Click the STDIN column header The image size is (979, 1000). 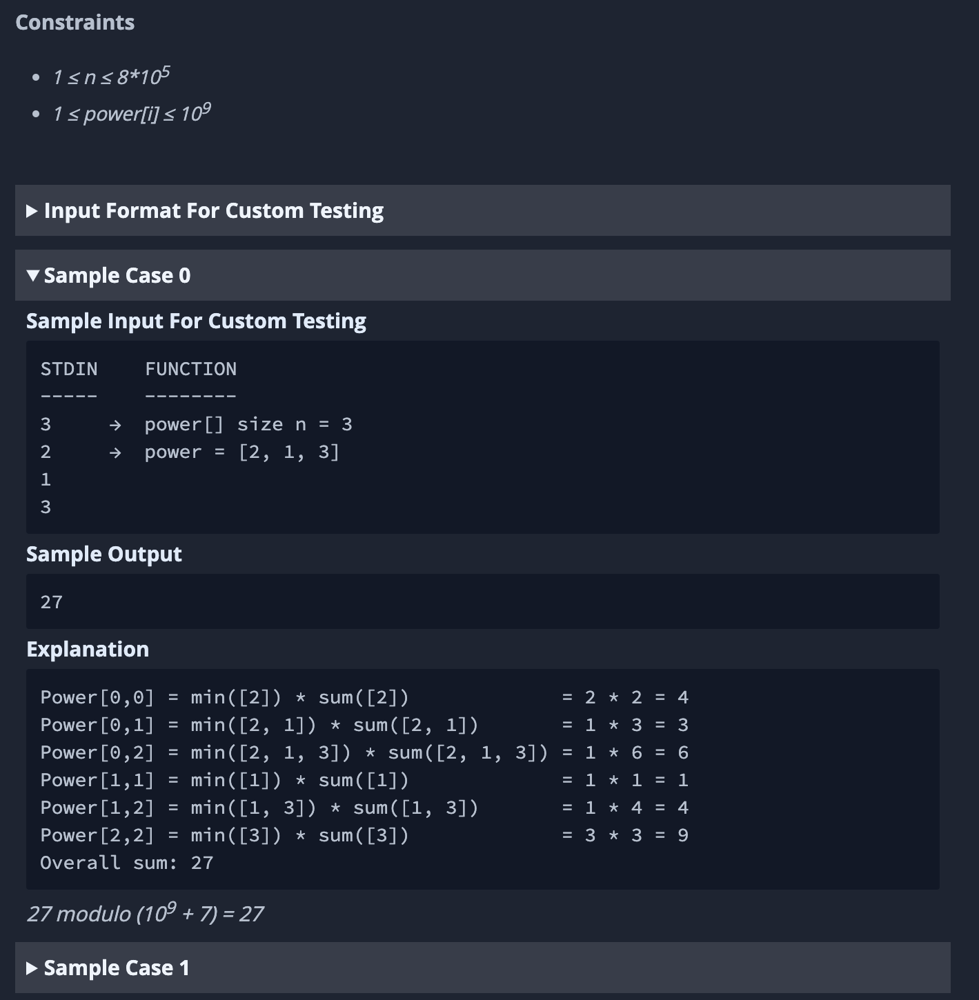click(69, 369)
